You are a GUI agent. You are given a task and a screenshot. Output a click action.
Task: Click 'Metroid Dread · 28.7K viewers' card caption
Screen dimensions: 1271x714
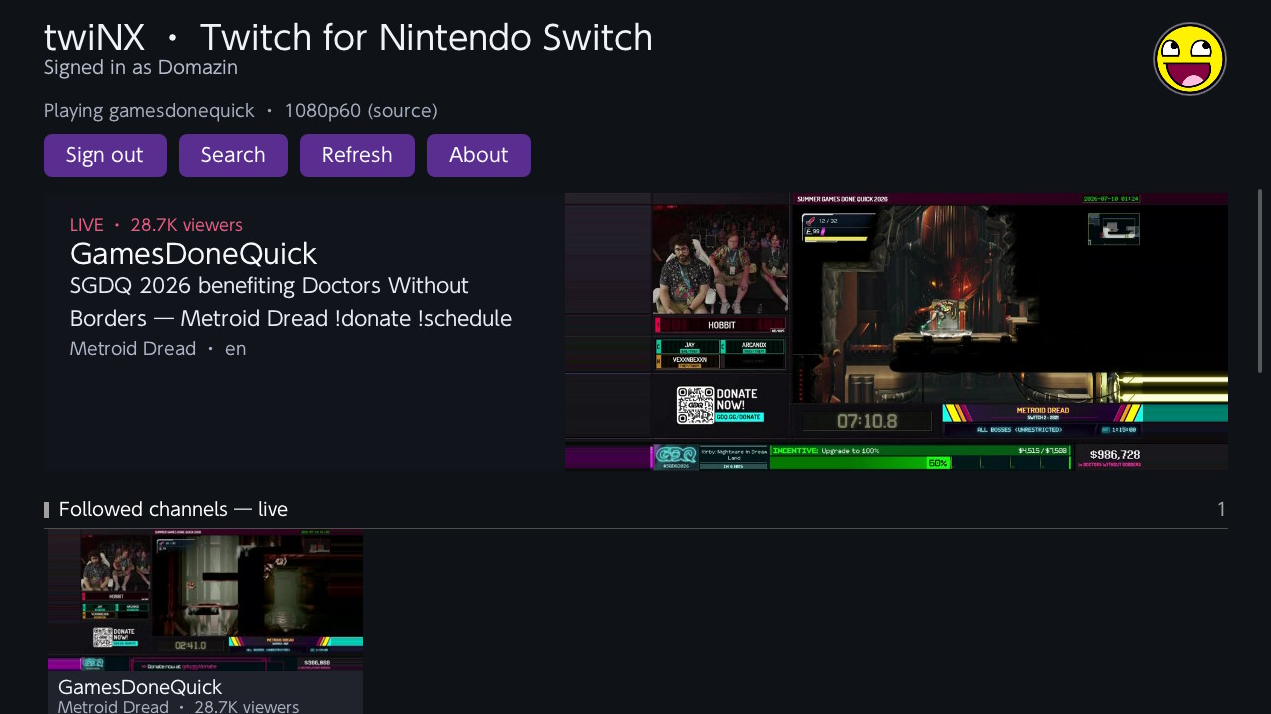pyautogui.click(x=179, y=706)
